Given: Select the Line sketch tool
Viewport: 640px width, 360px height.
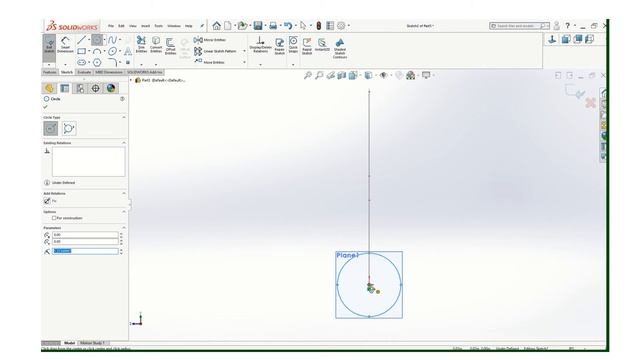Looking at the screenshot, I should [x=82, y=40].
